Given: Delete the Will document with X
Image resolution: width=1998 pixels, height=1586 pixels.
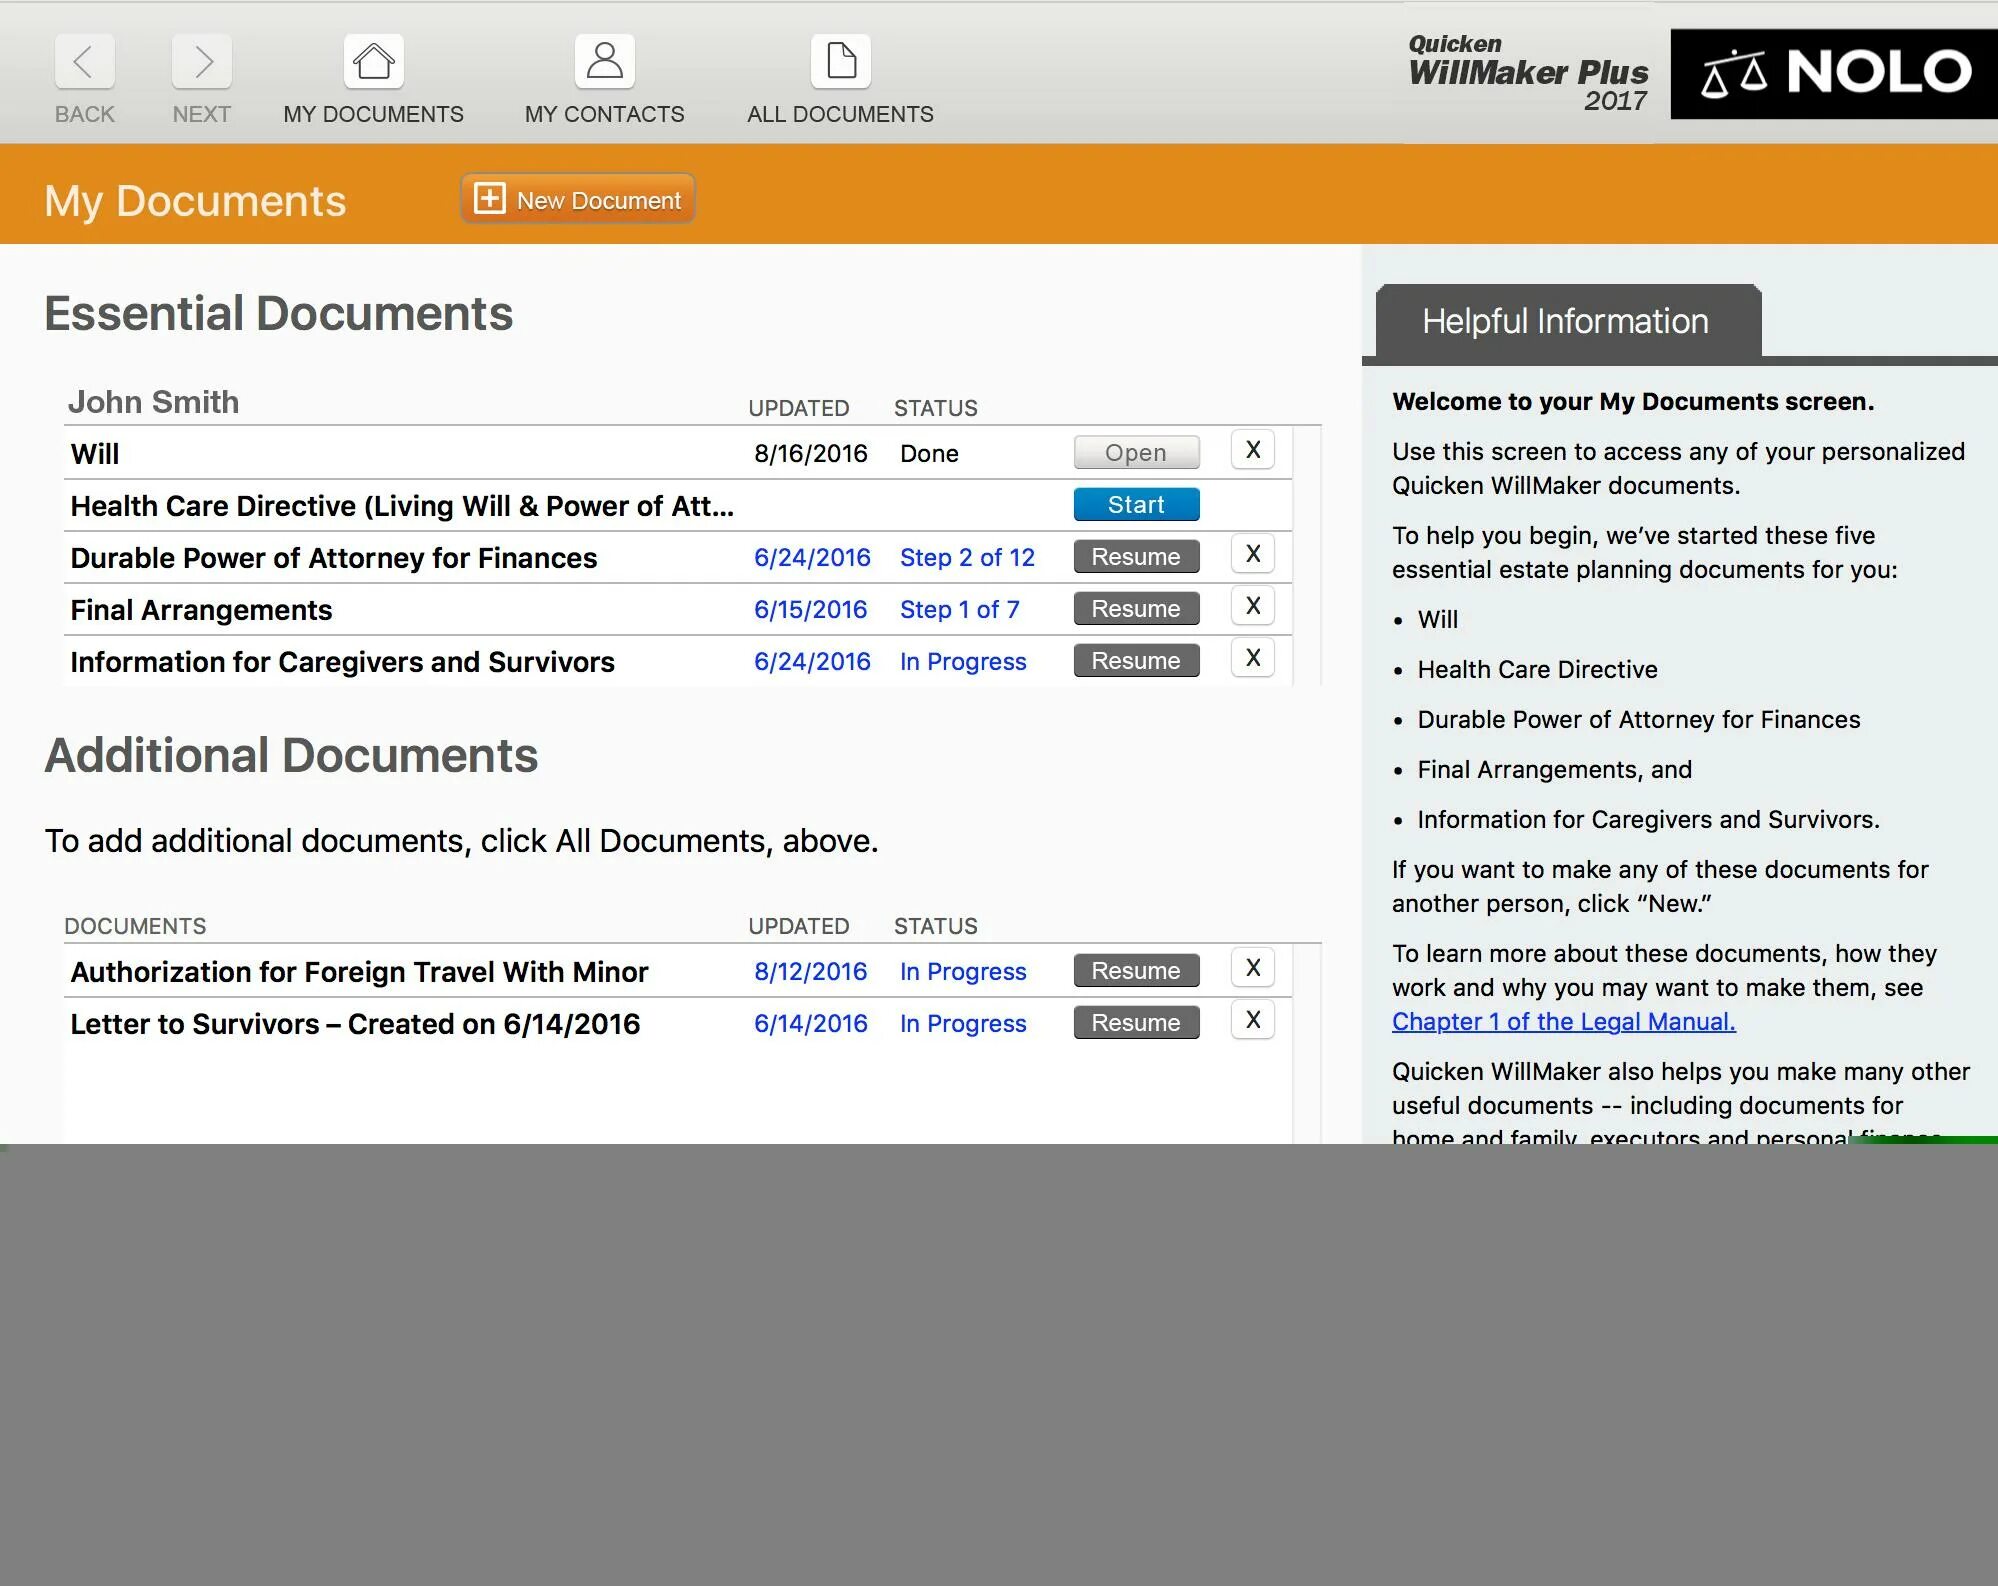Looking at the screenshot, I should (1252, 451).
